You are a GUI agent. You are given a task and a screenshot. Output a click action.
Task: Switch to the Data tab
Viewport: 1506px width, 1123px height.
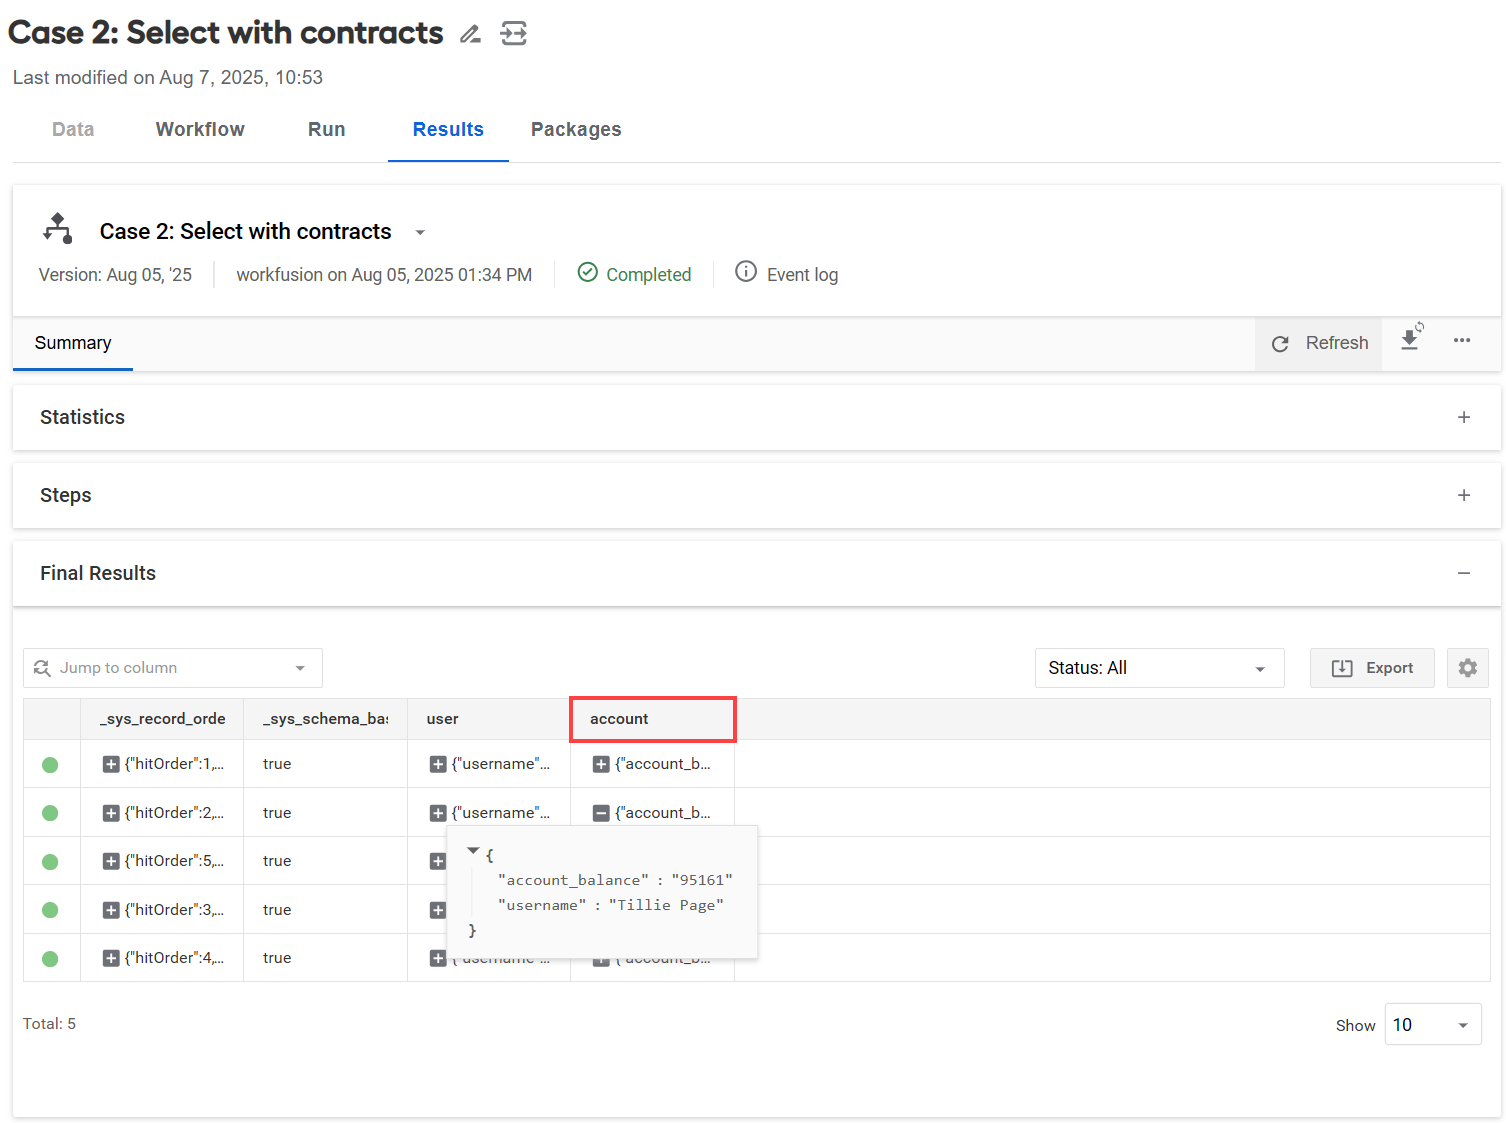point(73,129)
